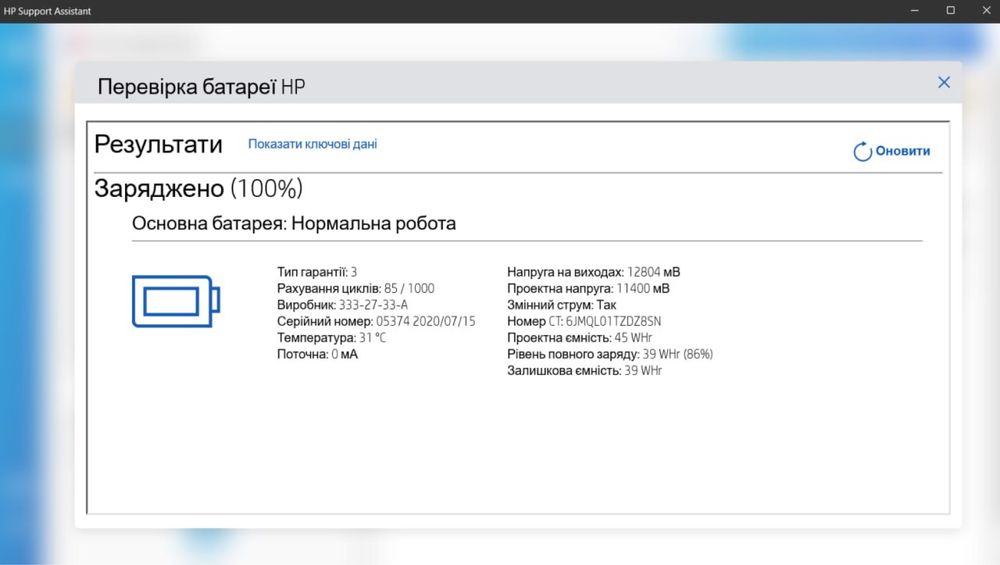Open the Показати ключові дані link
The image size is (1000, 565).
coord(312,144)
